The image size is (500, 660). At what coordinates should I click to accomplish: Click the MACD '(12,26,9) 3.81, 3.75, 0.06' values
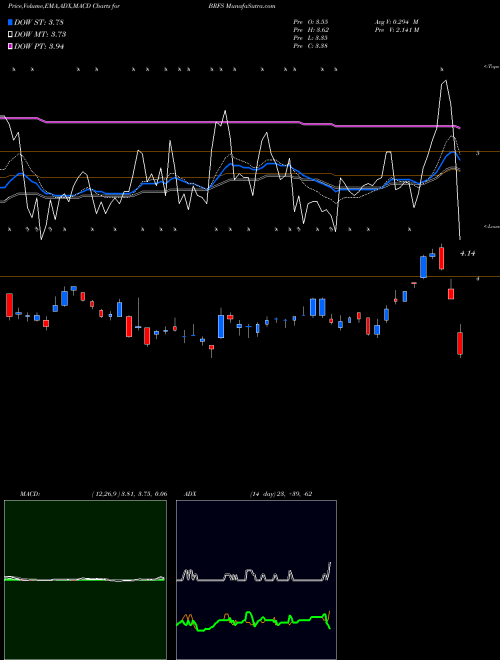point(129,494)
